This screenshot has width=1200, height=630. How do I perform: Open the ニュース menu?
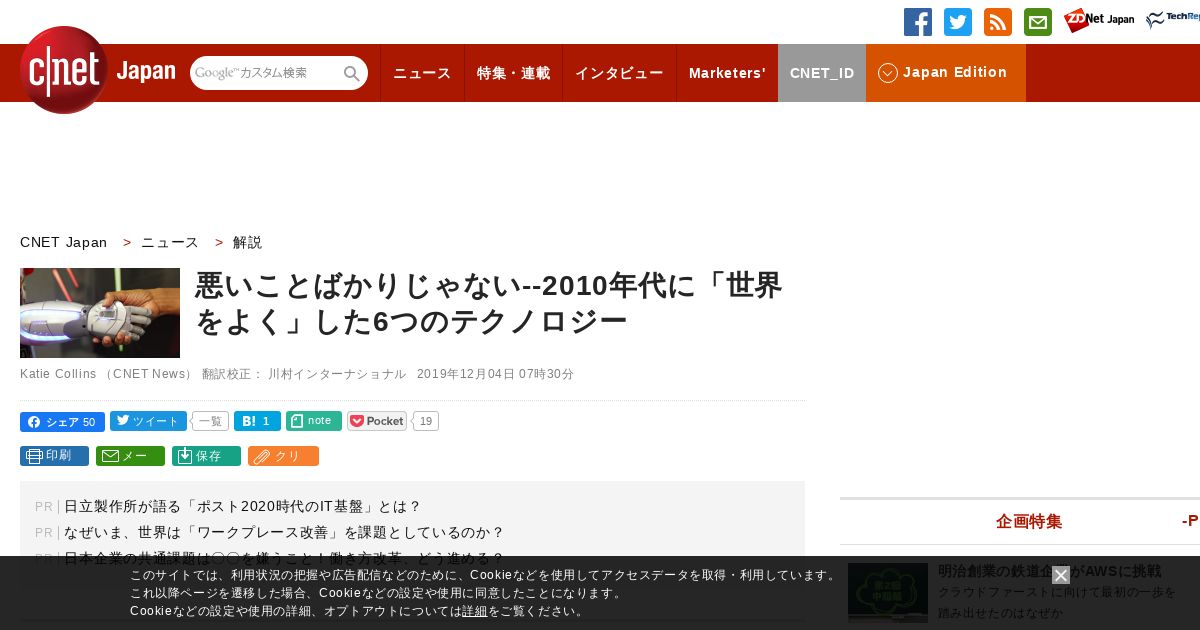[422, 73]
